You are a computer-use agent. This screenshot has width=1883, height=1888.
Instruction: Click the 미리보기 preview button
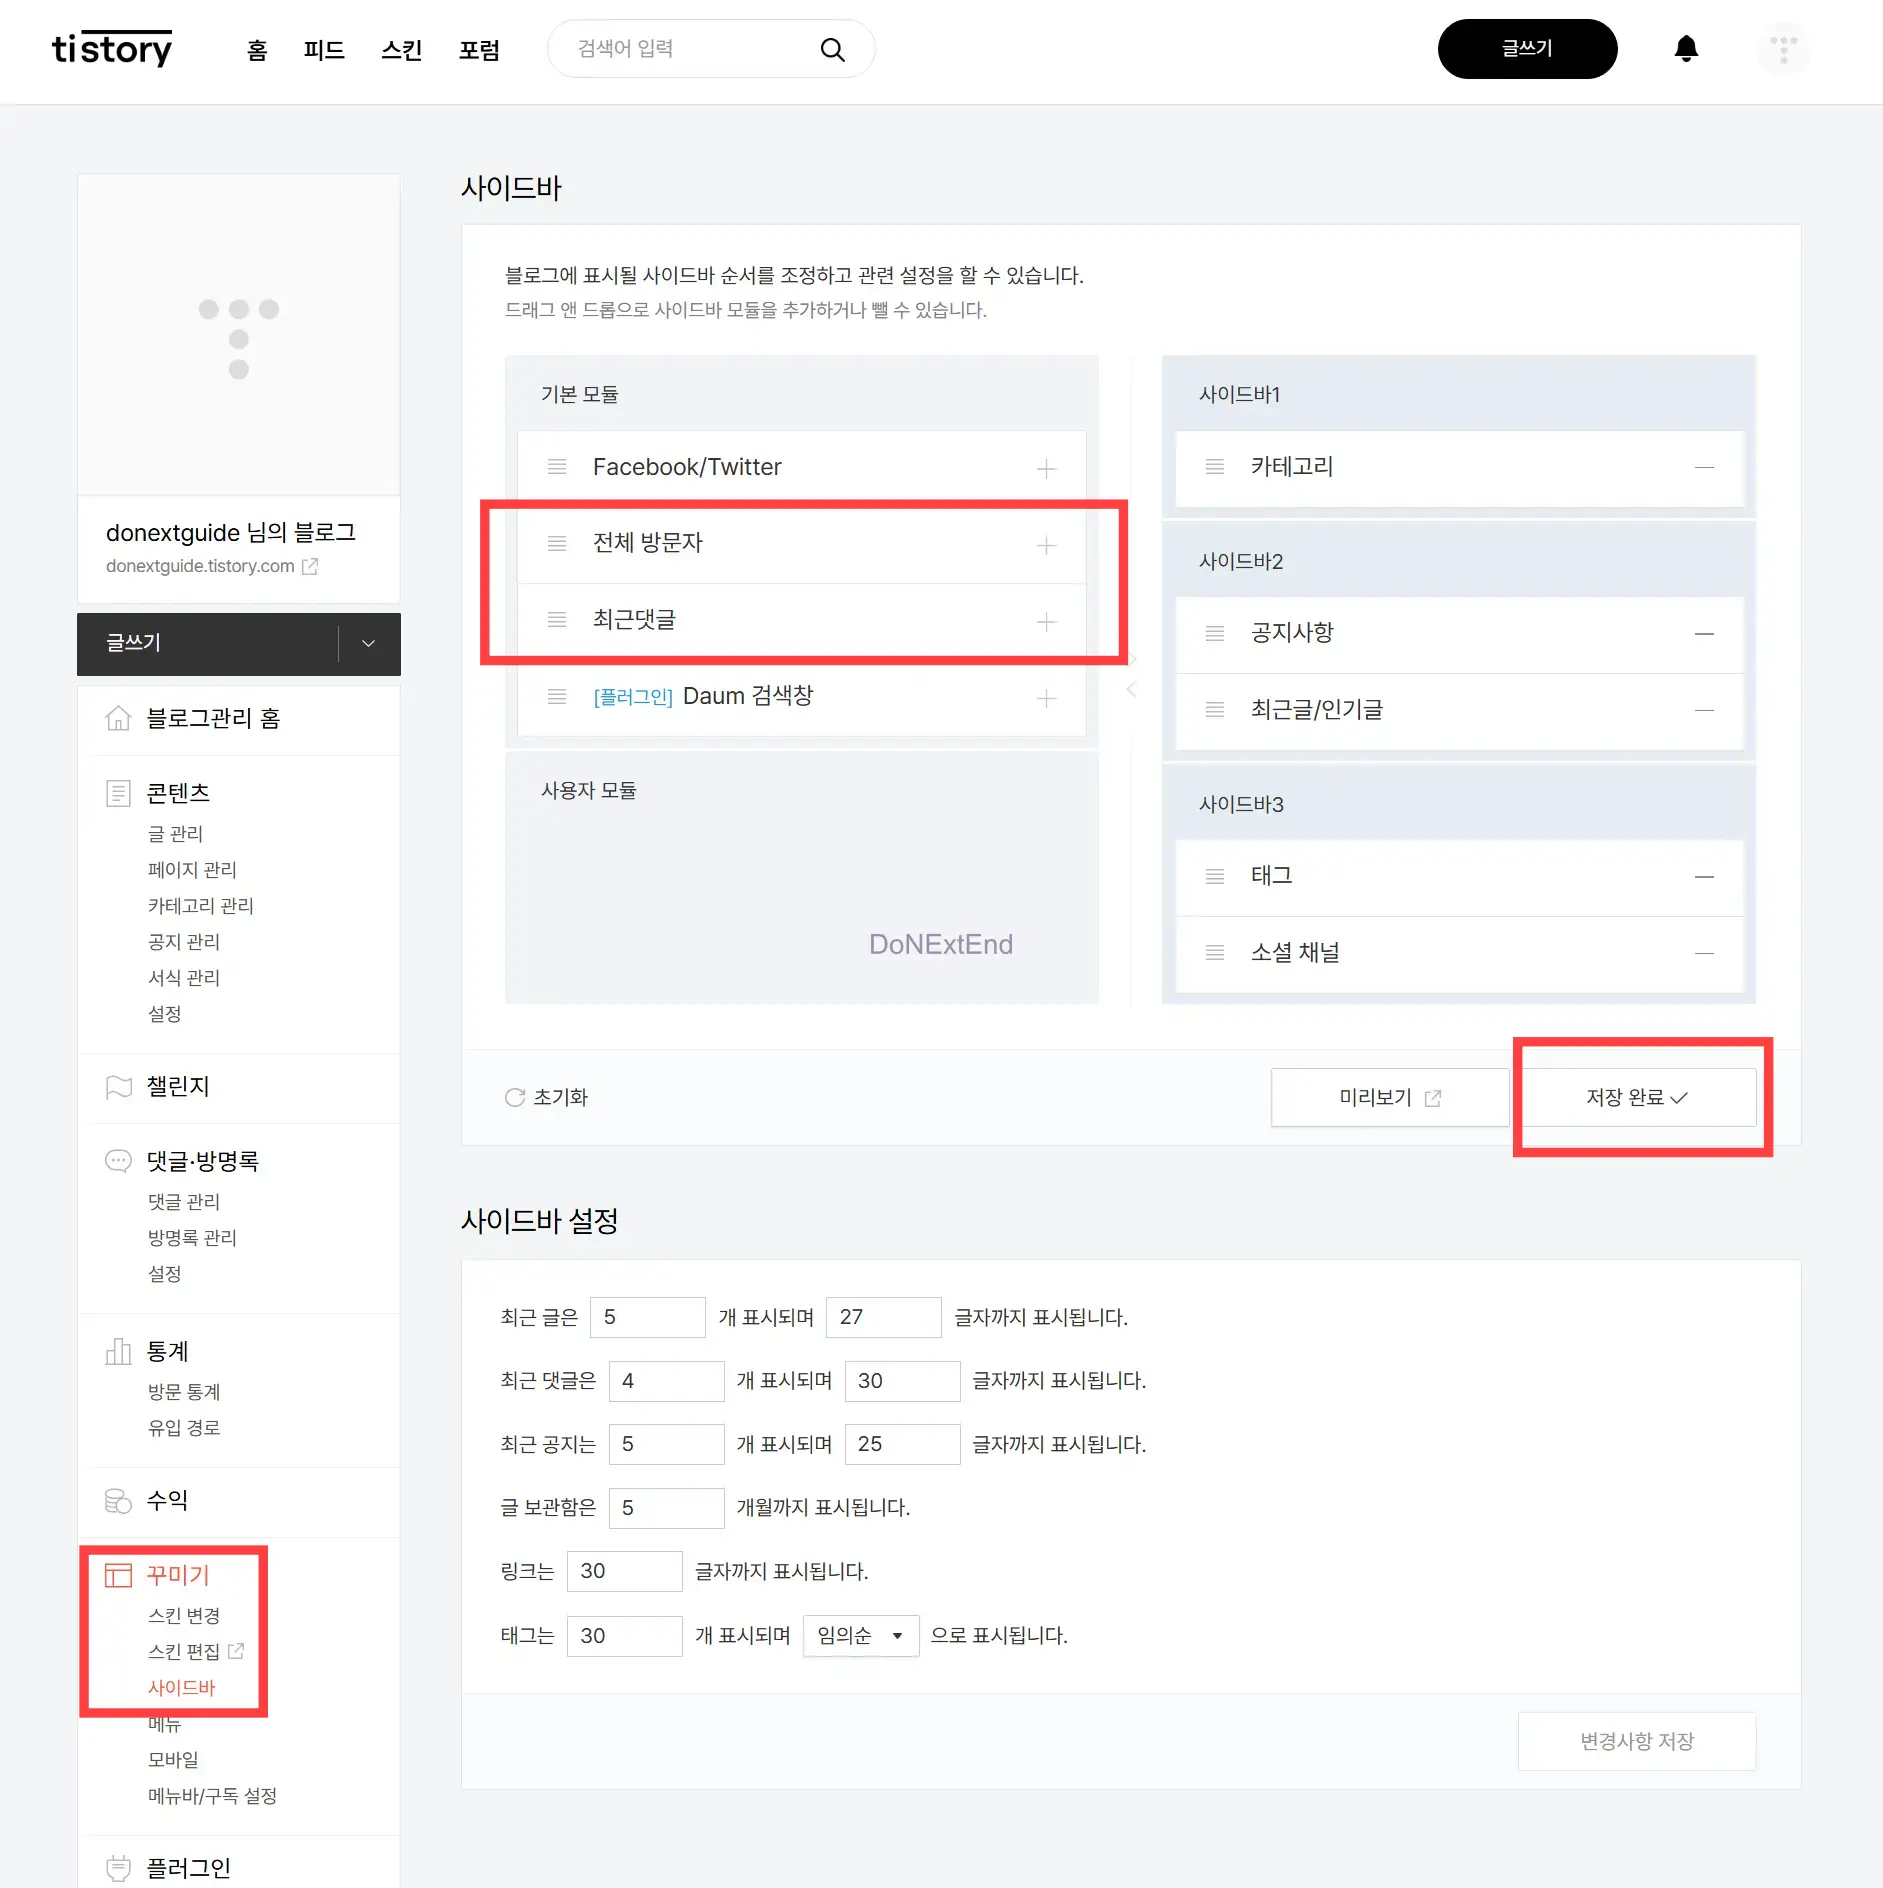click(x=1390, y=1097)
